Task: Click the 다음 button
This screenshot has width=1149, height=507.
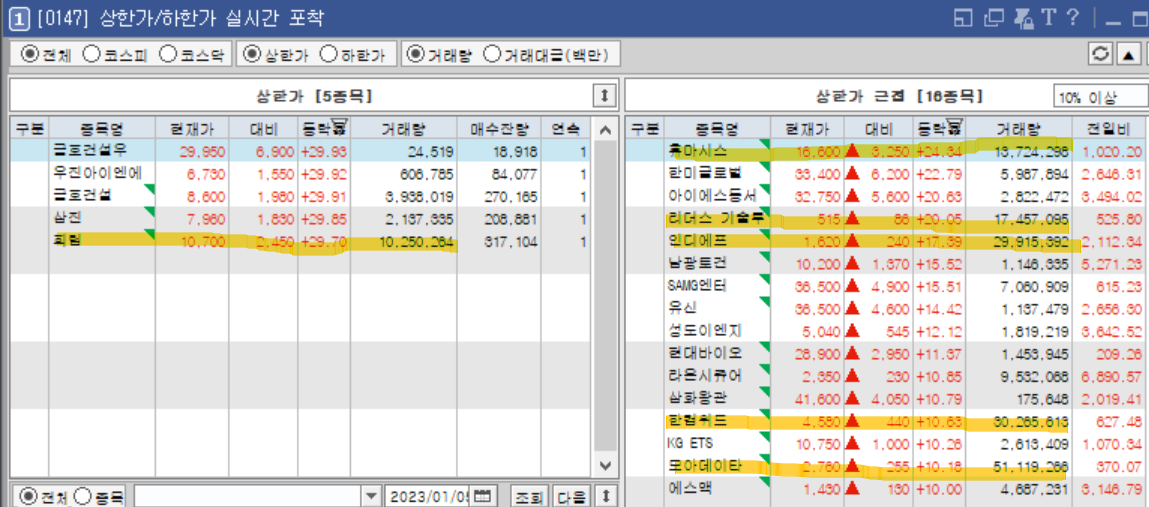Action: pos(572,496)
